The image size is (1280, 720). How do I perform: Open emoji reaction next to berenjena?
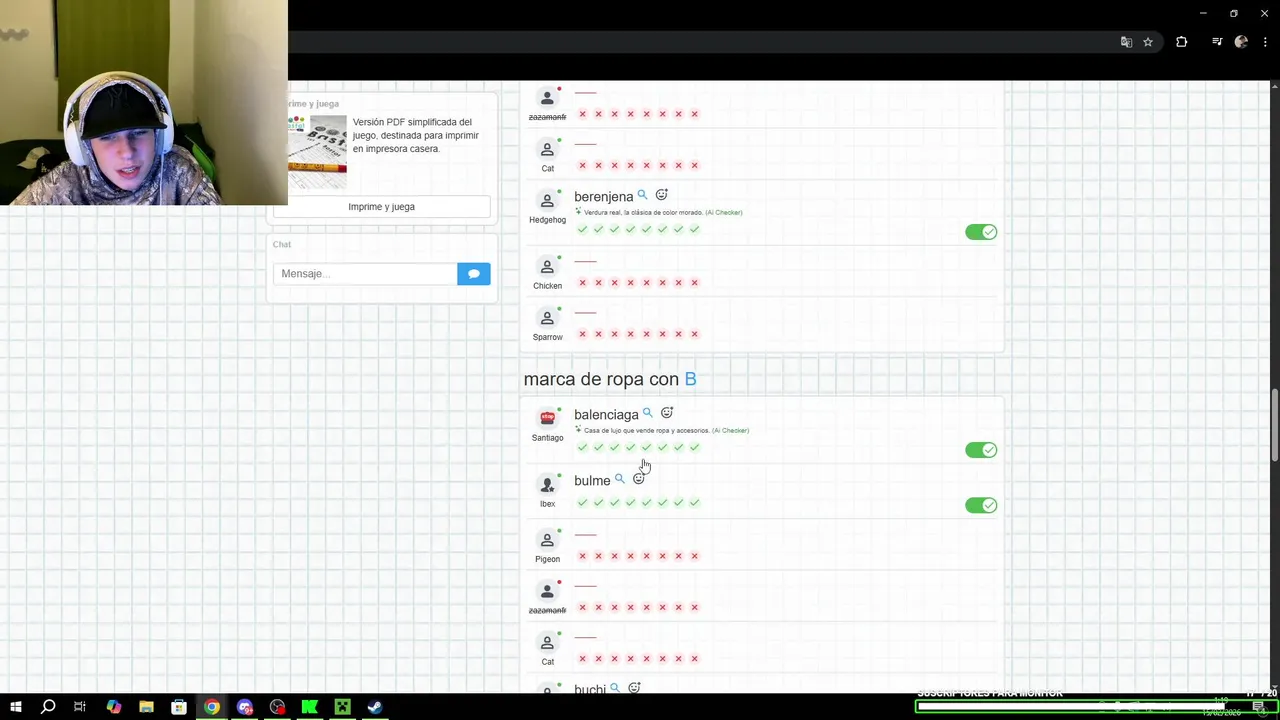[x=661, y=195]
